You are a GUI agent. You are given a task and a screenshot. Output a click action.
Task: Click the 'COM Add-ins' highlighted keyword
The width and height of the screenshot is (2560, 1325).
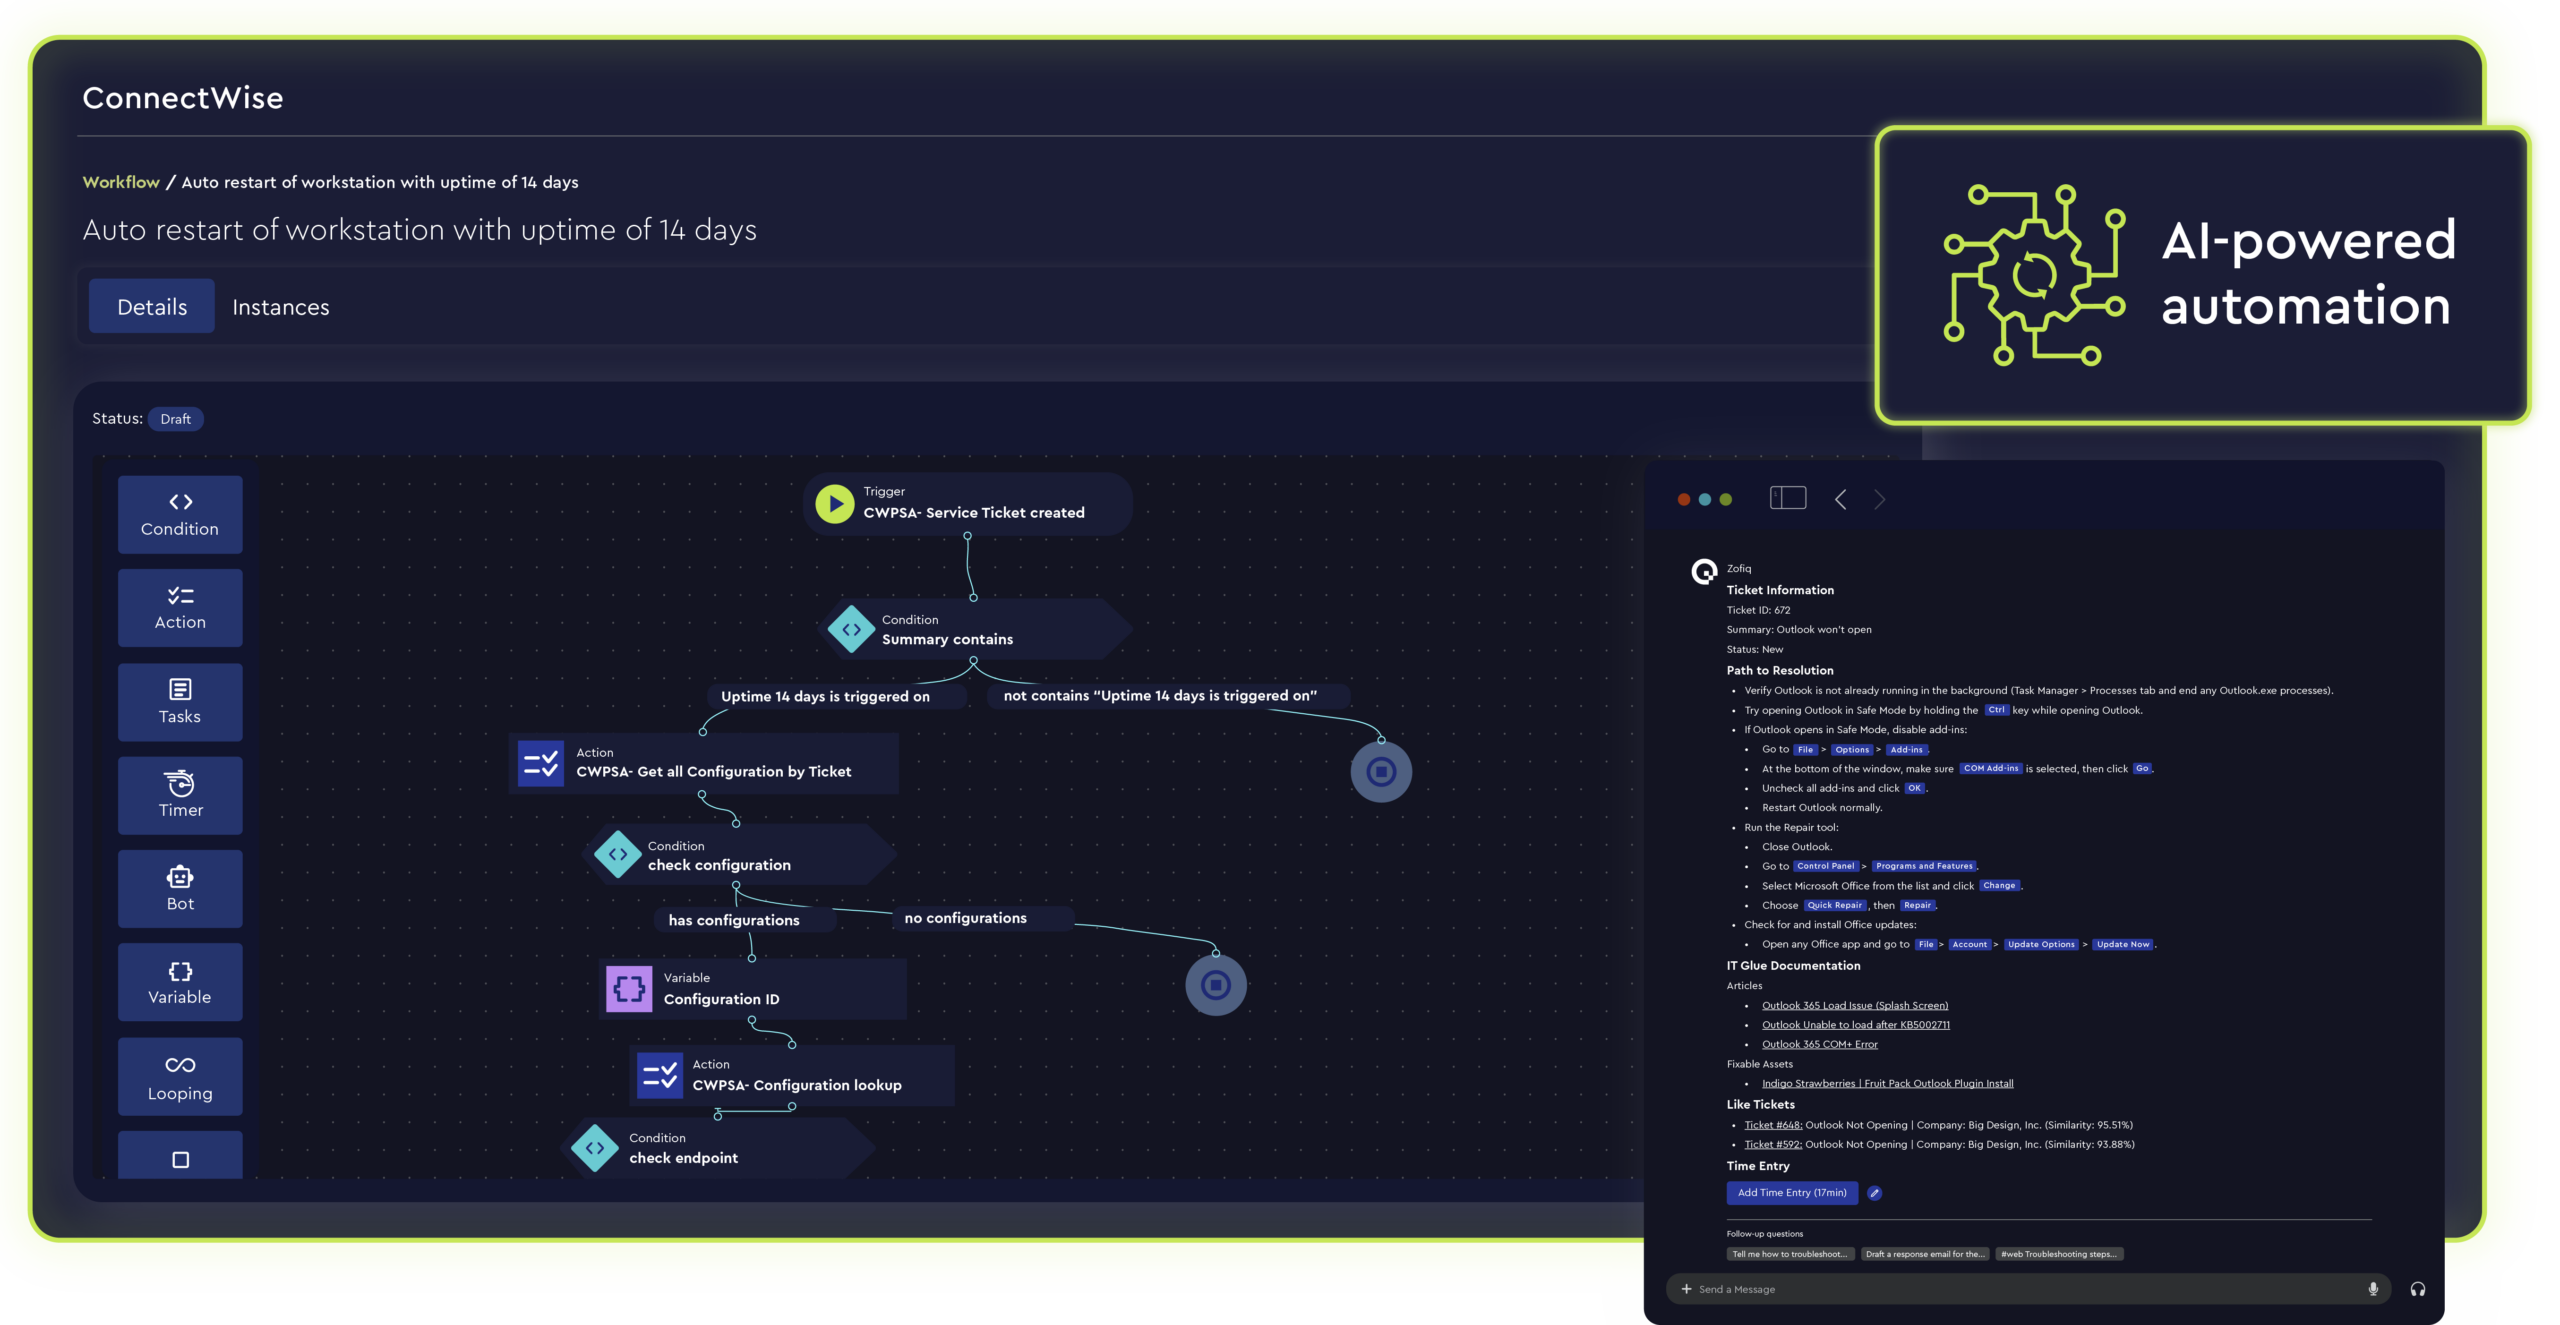pos(1991,769)
